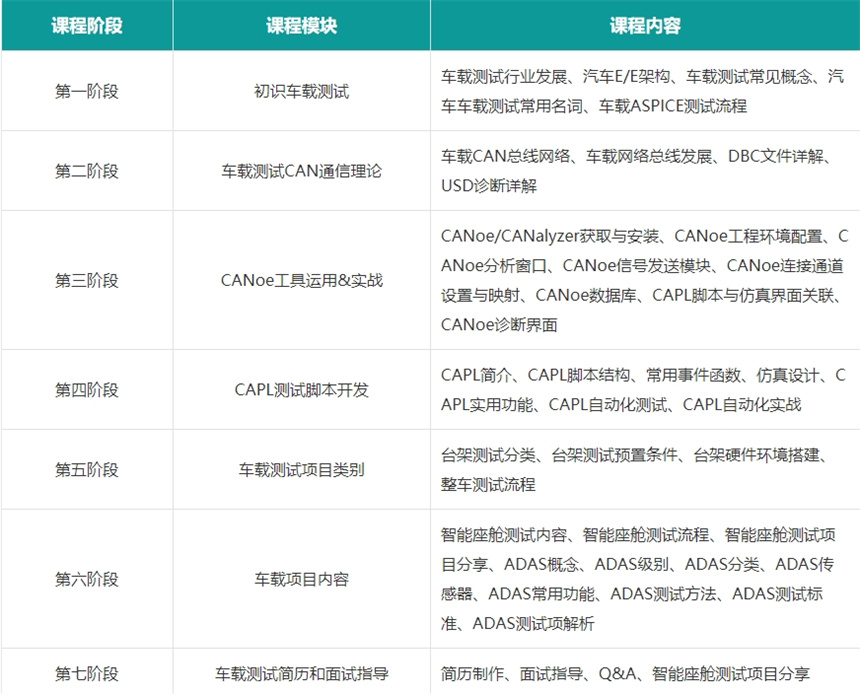Select the 第六阶段 cell
The image size is (860, 694).
pyautogui.click(x=87, y=579)
